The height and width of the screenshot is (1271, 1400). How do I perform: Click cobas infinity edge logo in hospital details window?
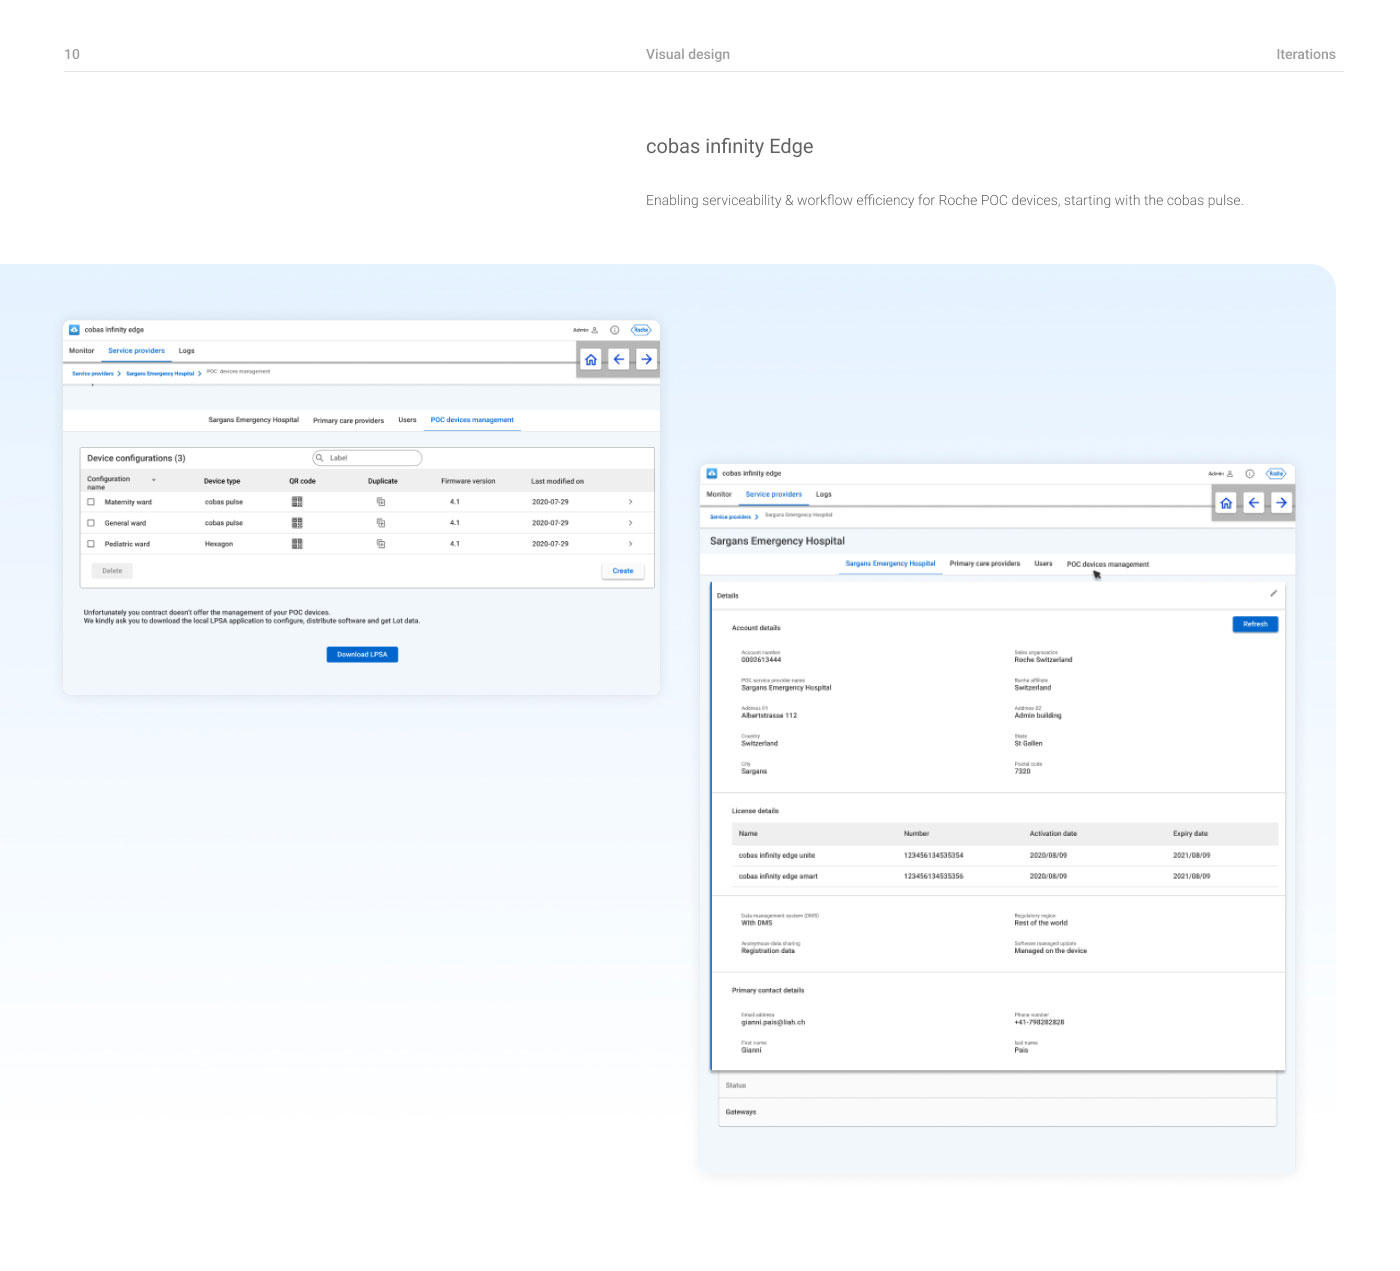712,474
